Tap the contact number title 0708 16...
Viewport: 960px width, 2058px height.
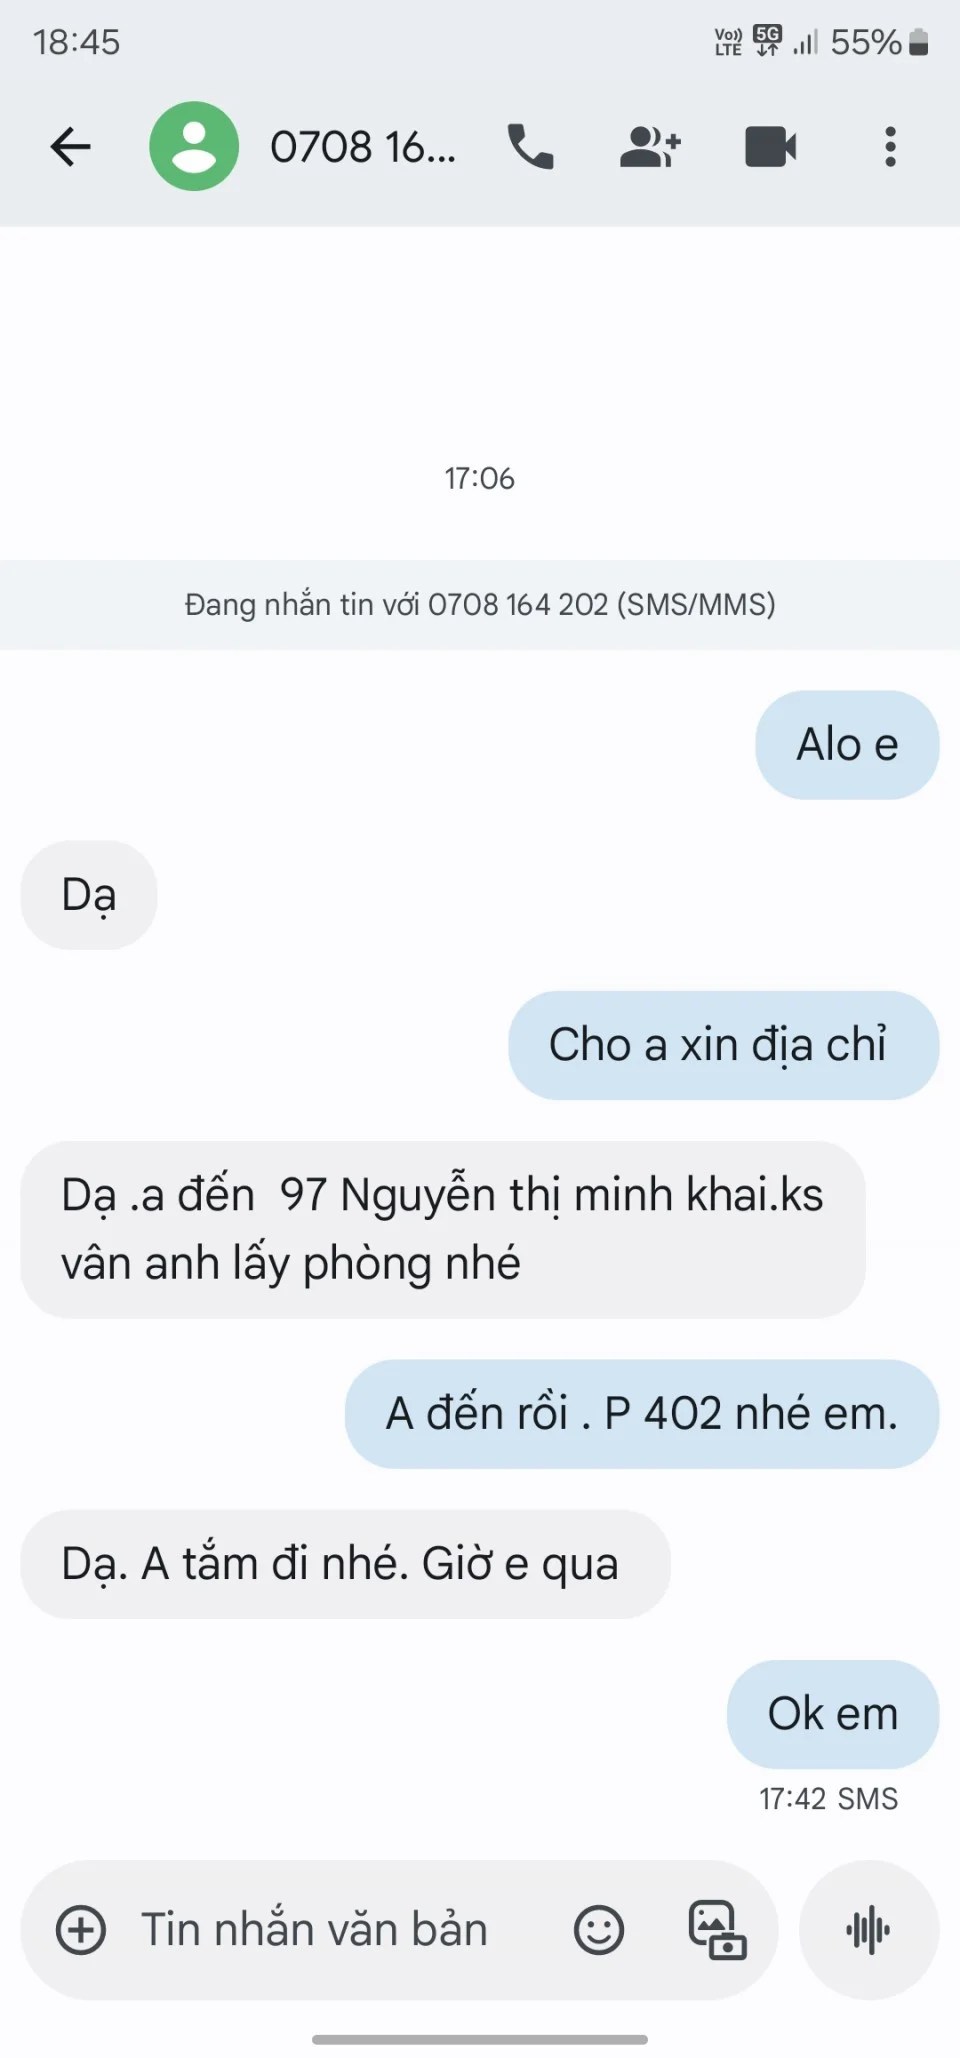point(363,147)
